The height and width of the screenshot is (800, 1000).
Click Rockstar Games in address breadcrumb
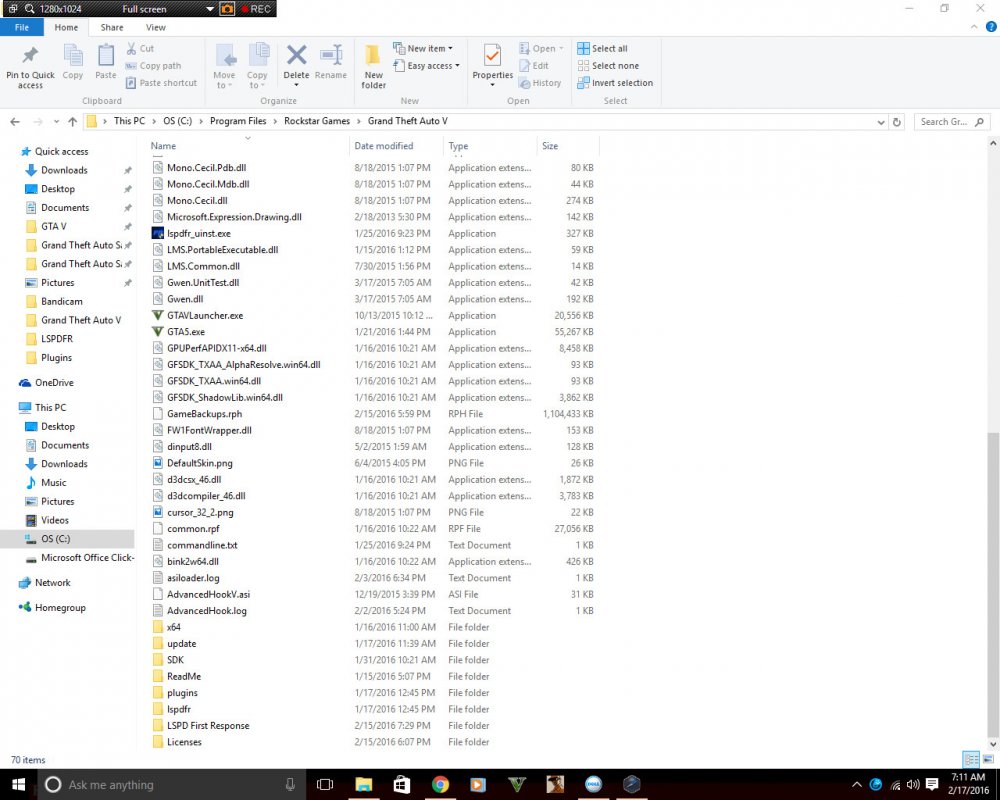317,121
